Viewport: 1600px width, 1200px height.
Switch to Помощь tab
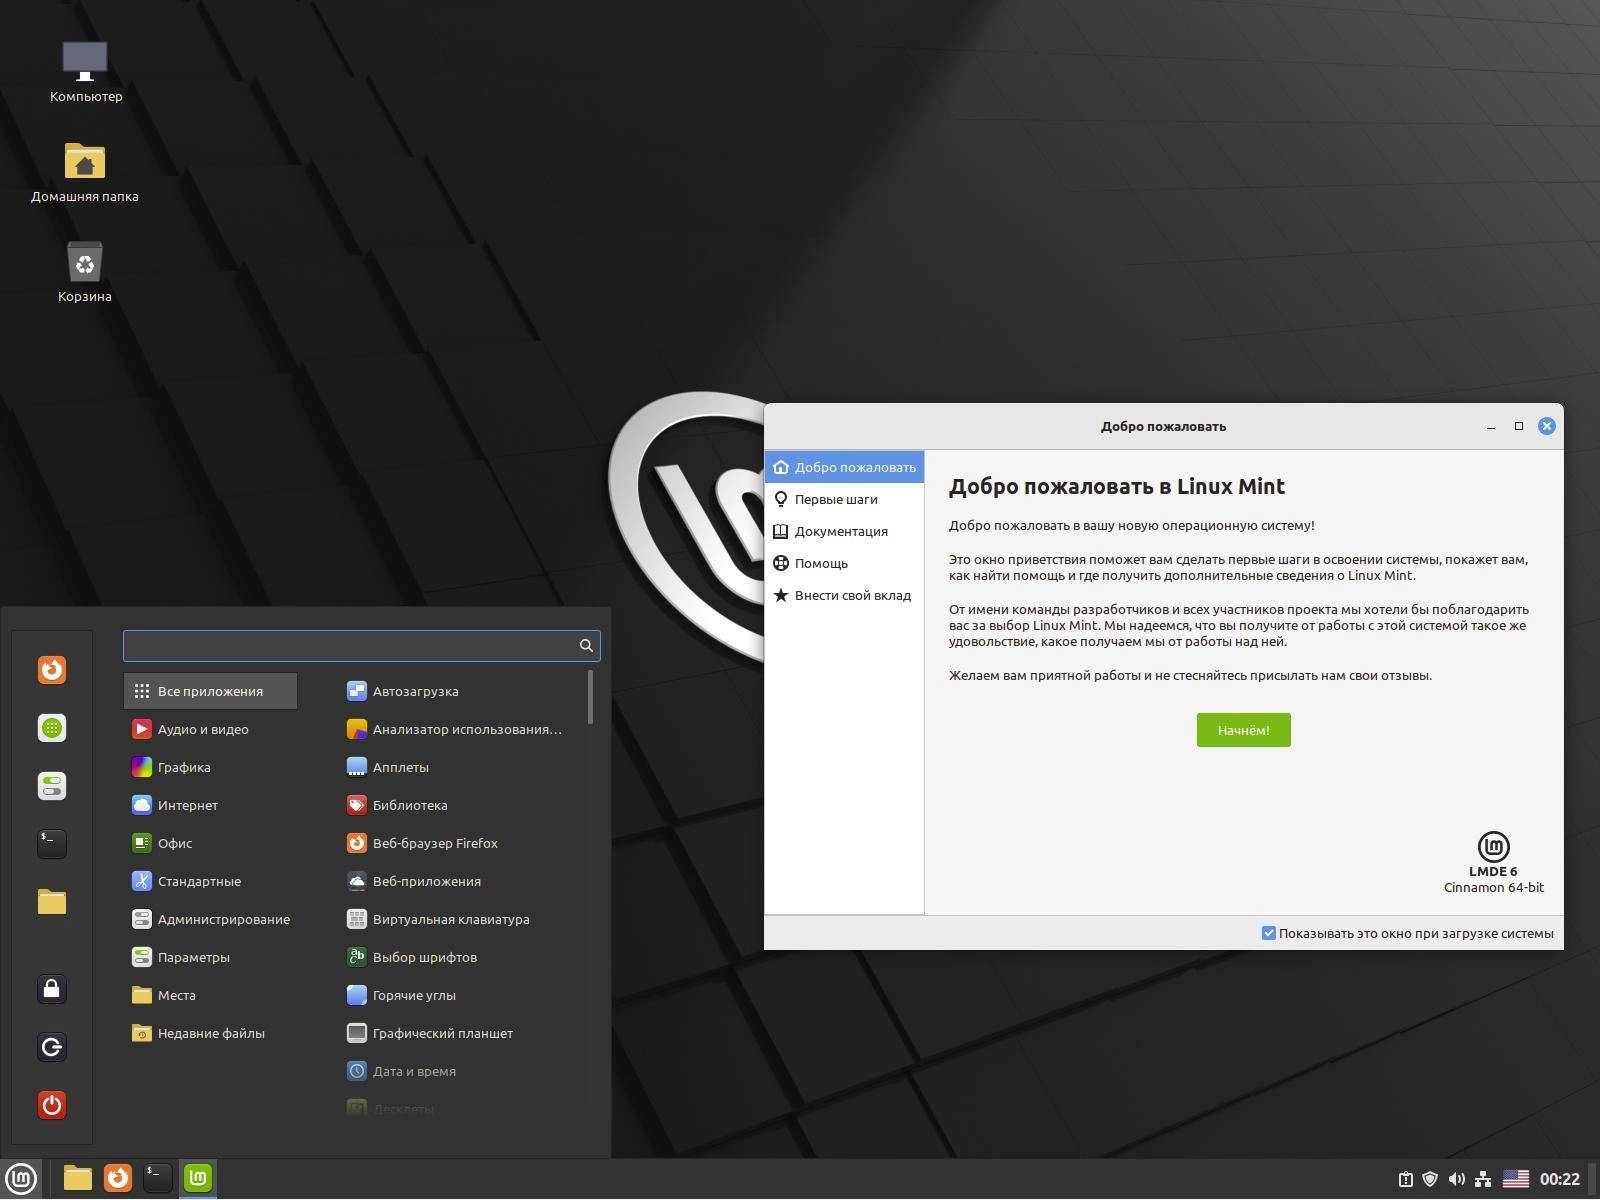coord(844,563)
